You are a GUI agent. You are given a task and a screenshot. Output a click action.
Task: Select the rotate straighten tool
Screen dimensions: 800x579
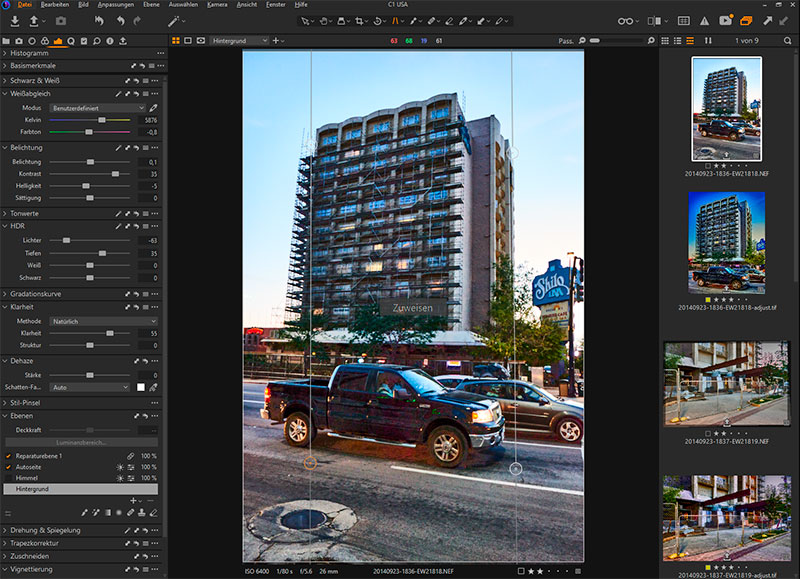click(377, 21)
